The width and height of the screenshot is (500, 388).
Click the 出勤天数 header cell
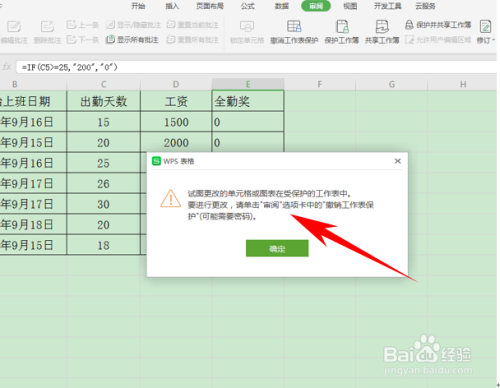(x=104, y=101)
